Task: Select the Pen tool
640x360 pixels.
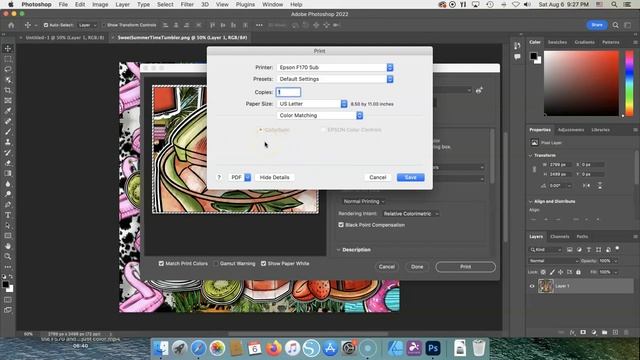Action: pyautogui.click(x=8, y=204)
